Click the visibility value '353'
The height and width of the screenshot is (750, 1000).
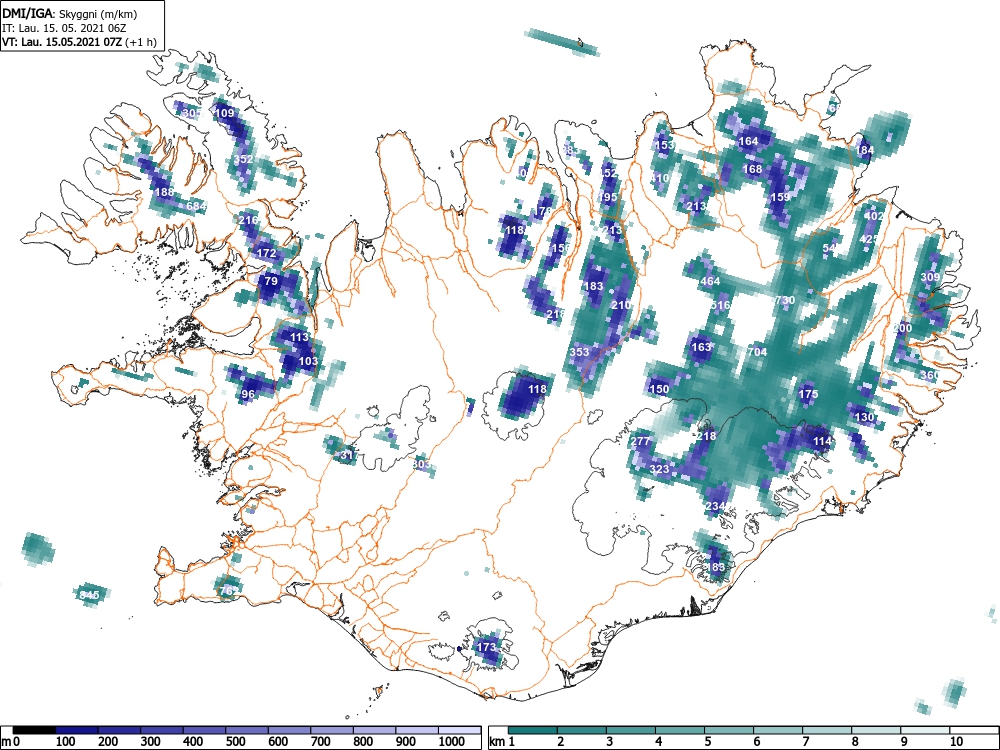(x=579, y=351)
